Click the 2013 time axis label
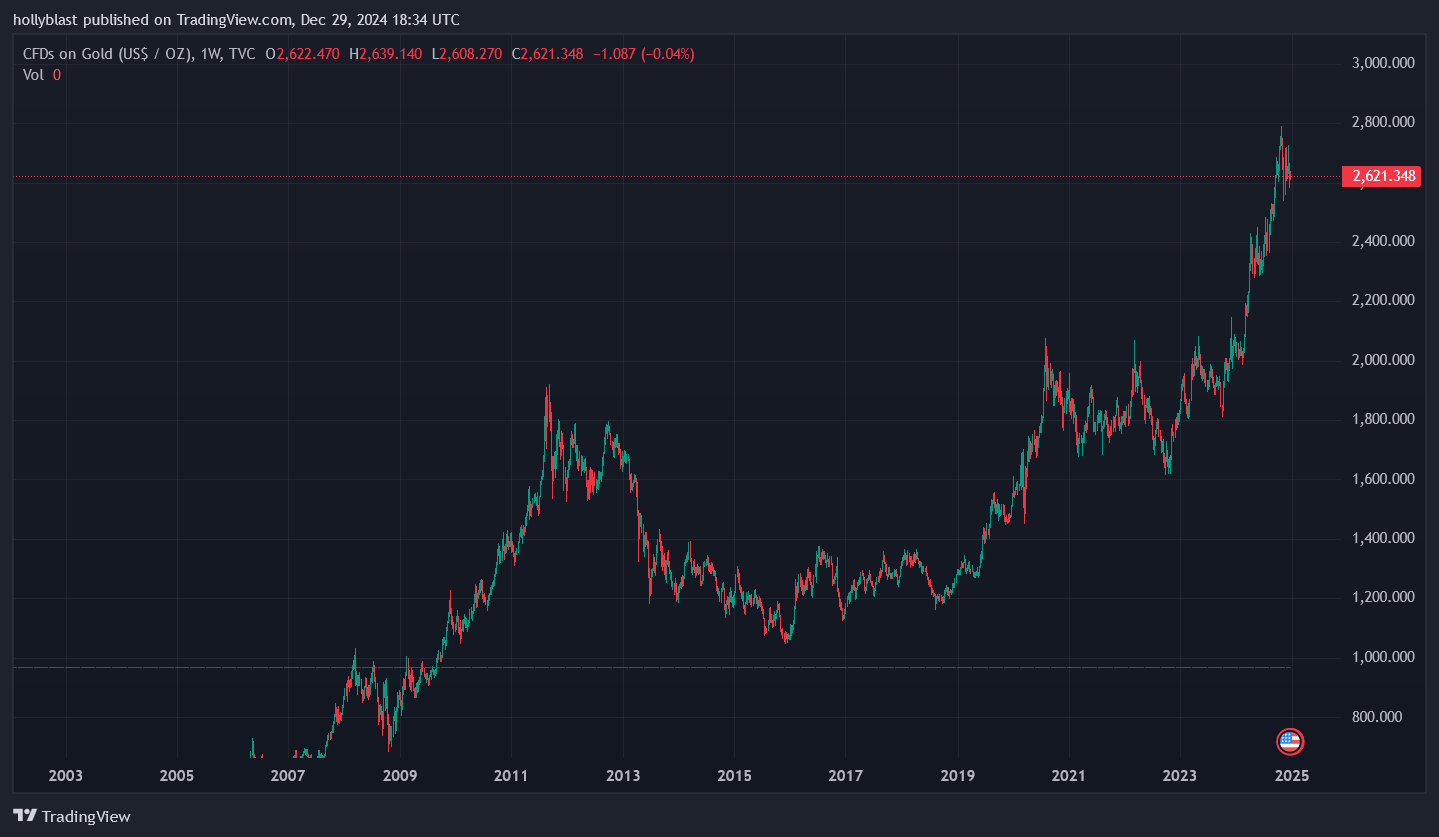 pyautogui.click(x=623, y=775)
